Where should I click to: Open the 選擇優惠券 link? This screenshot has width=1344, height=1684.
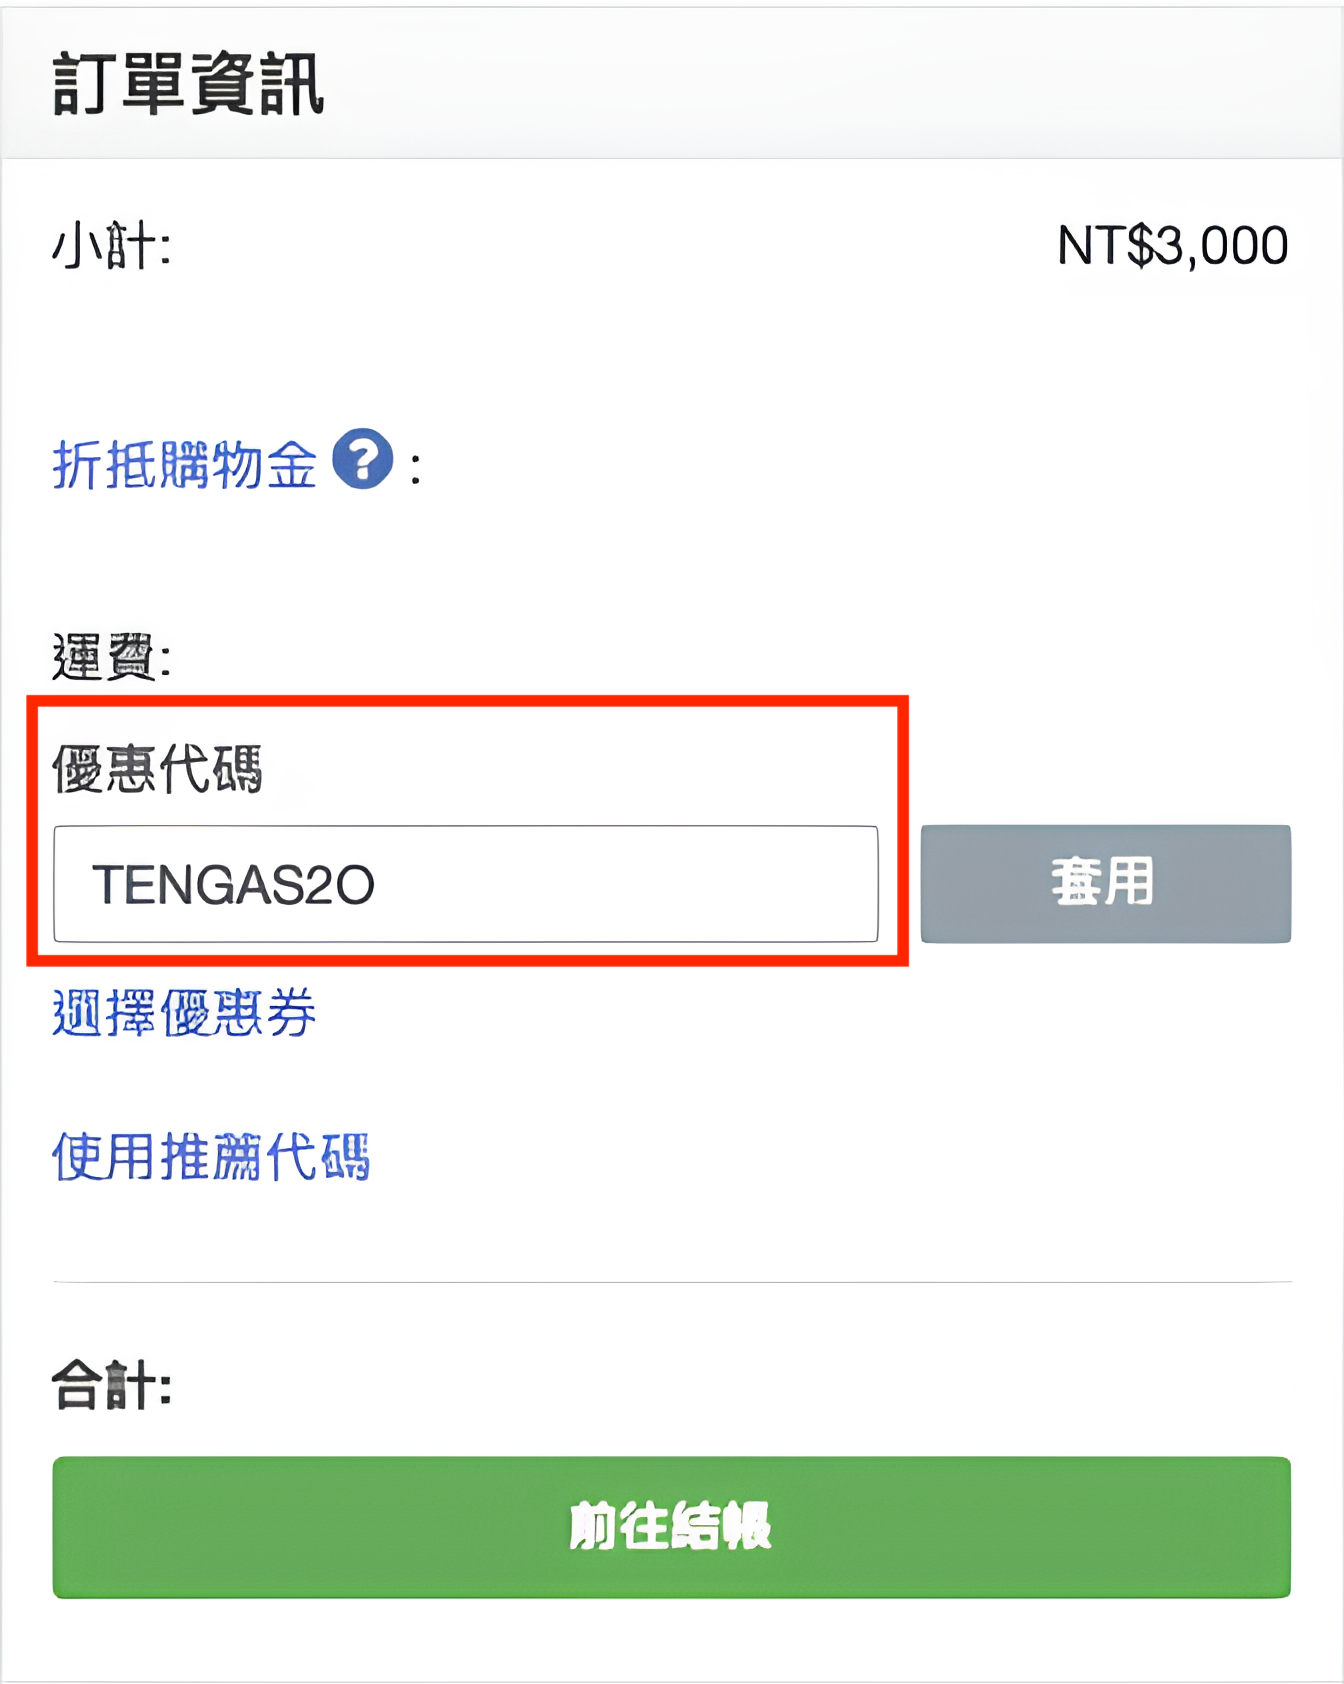click(184, 1013)
